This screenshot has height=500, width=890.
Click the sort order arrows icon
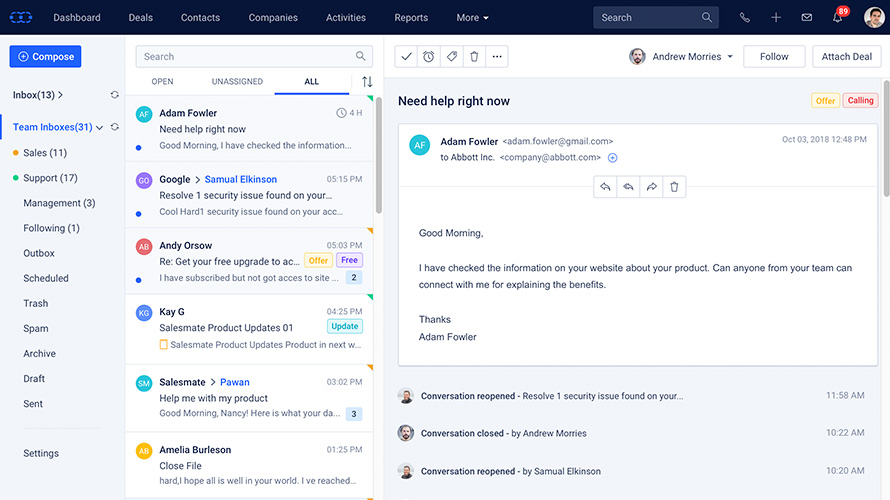(x=367, y=82)
